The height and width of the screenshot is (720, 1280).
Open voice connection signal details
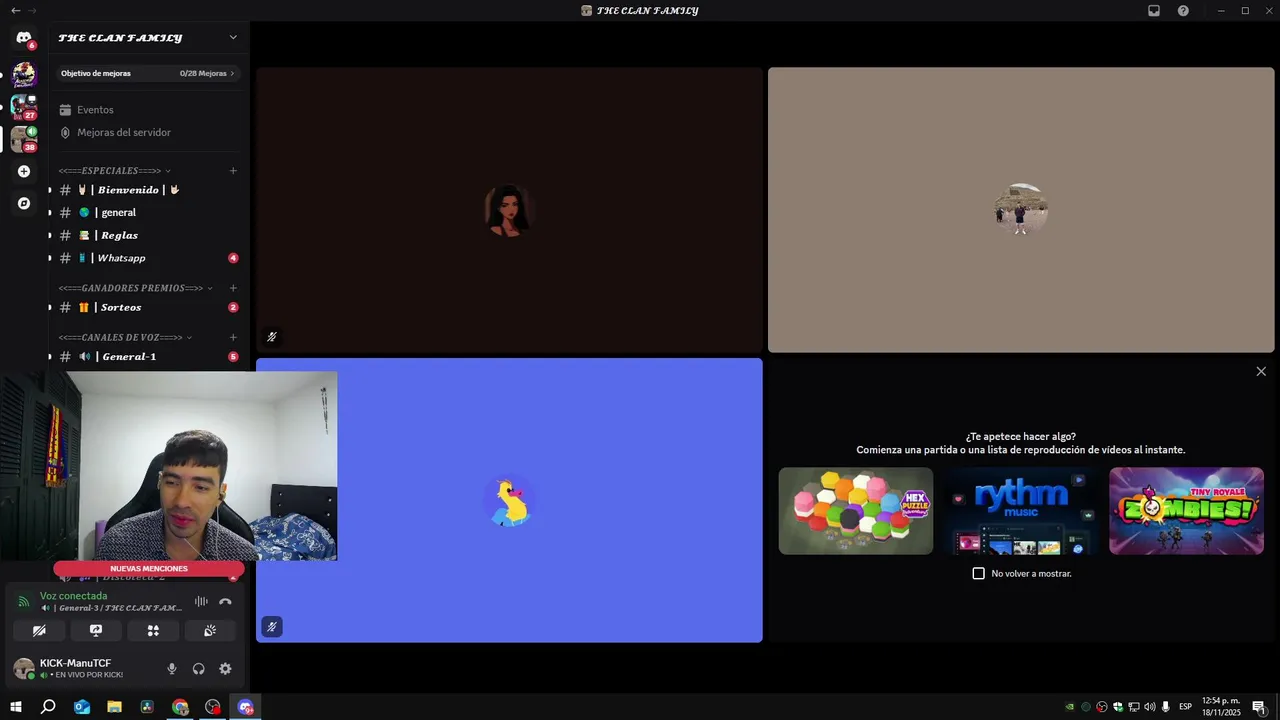24,601
